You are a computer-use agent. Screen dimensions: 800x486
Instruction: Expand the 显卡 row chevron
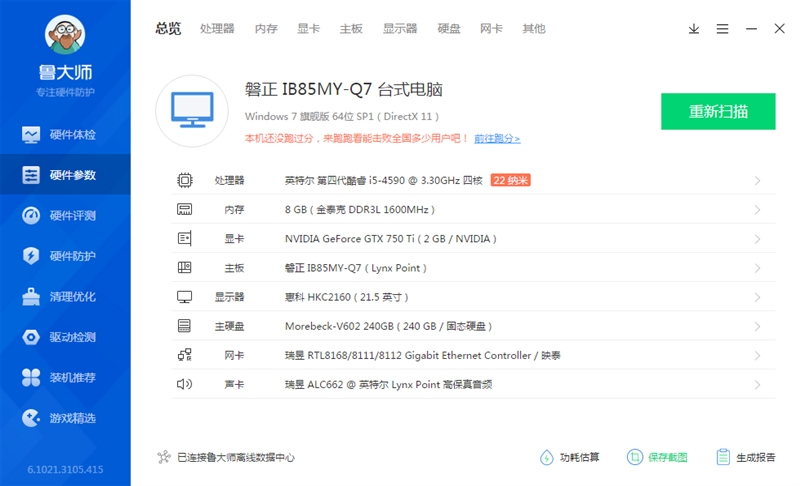[x=757, y=239]
